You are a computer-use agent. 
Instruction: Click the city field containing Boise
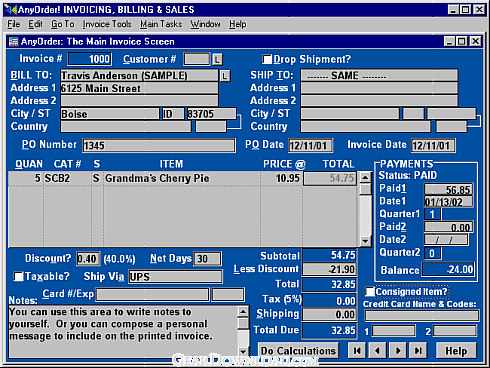tap(110, 114)
